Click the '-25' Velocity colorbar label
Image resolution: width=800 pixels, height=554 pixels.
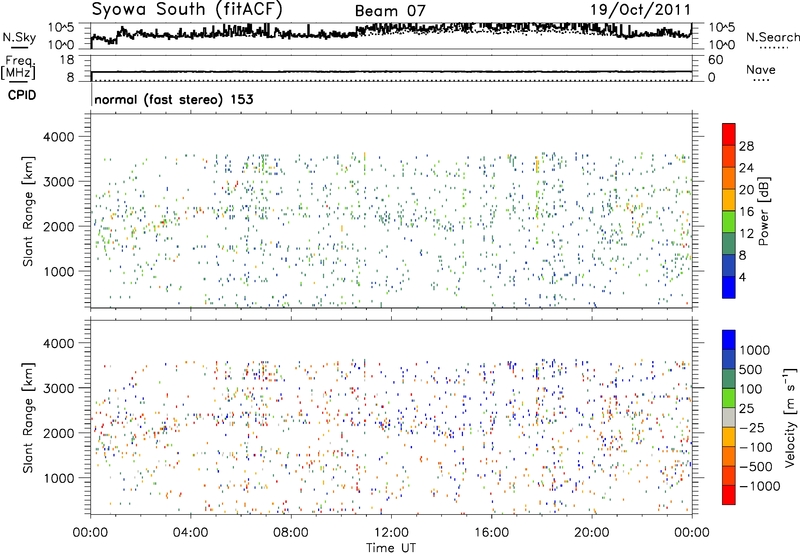(752, 427)
